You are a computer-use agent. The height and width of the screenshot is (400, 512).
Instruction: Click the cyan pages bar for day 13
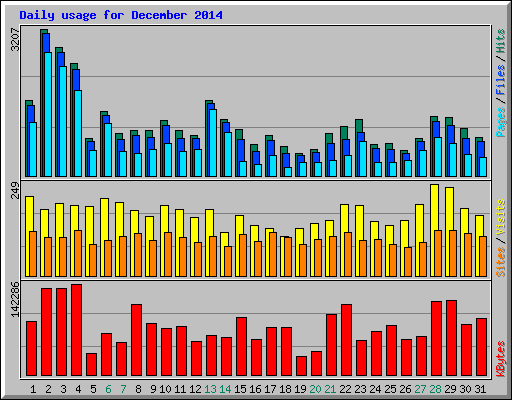[x=213, y=143]
